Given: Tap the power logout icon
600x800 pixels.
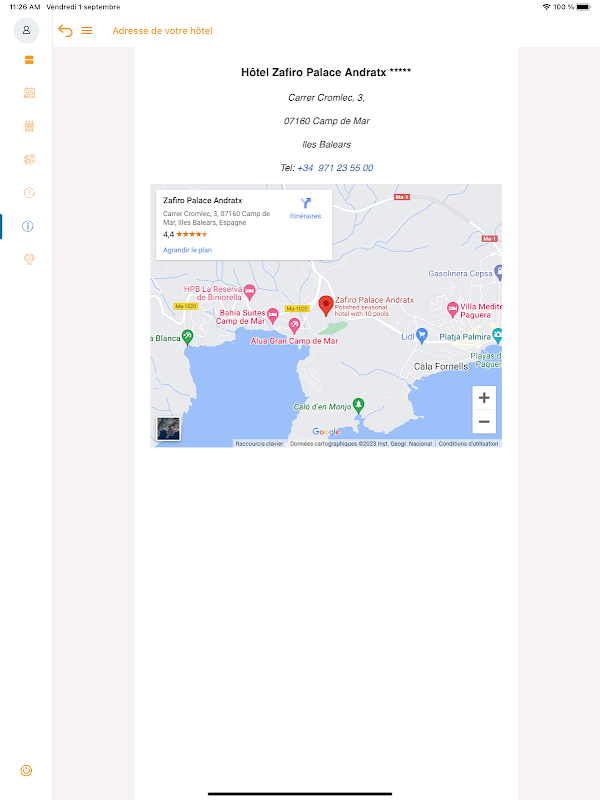Looking at the screenshot, I should click(26, 770).
